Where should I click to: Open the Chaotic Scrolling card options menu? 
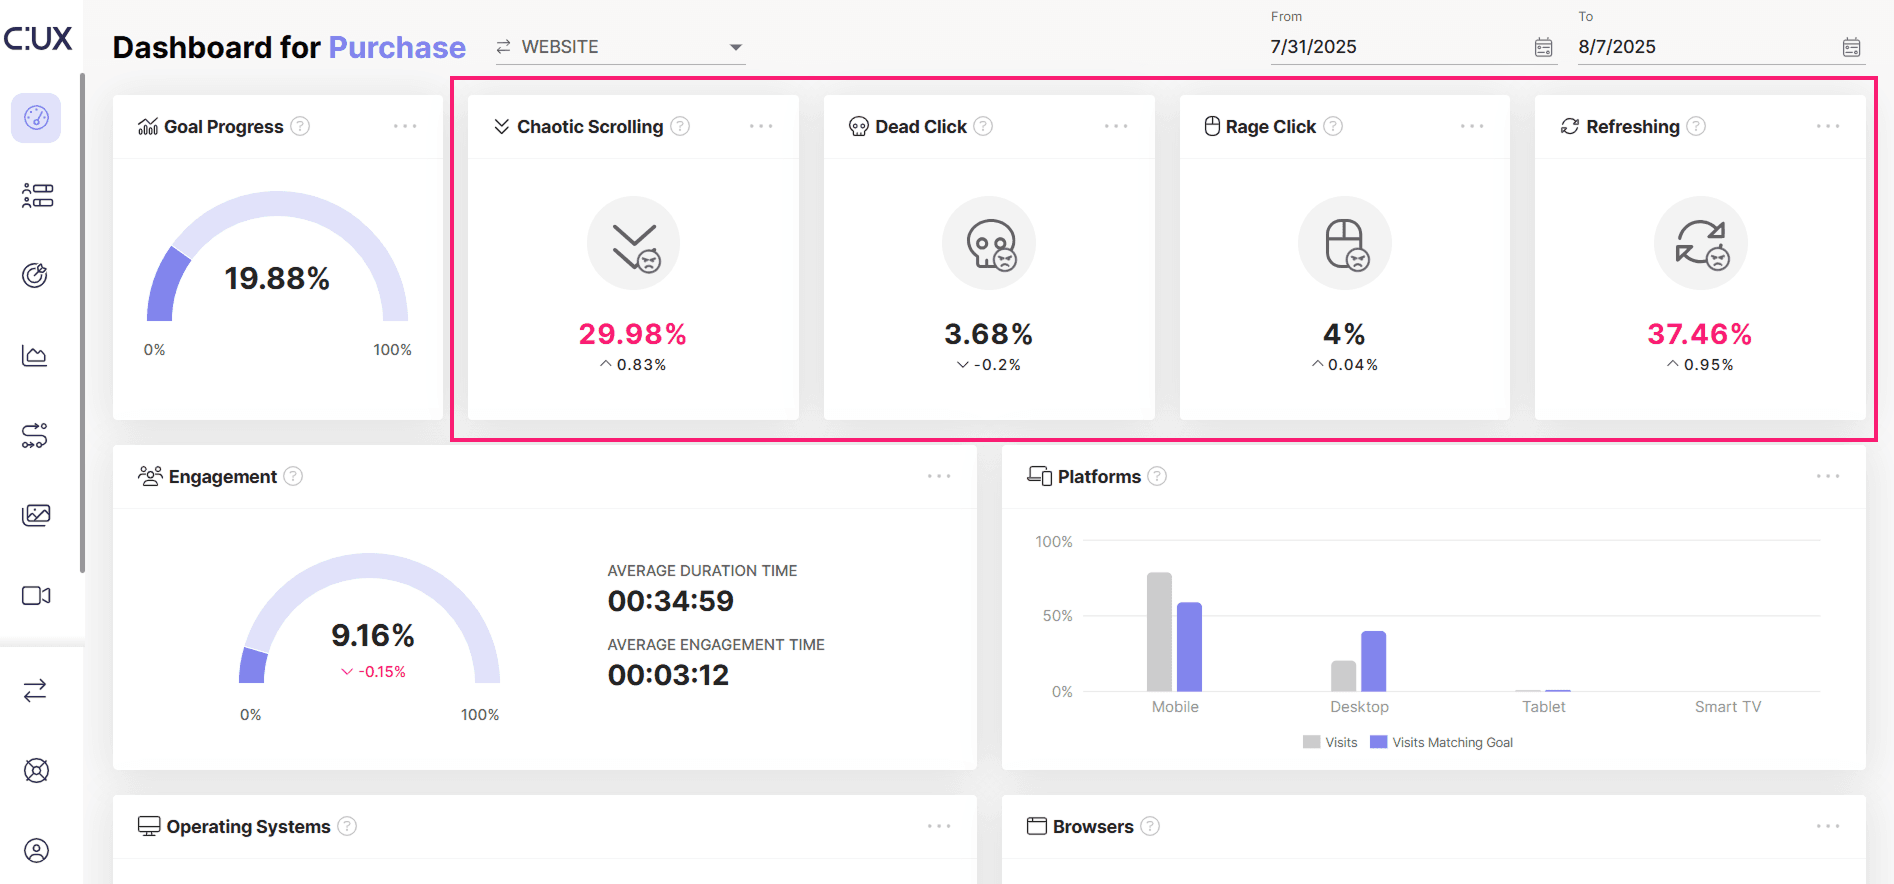pyautogui.click(x=761, y=126)
